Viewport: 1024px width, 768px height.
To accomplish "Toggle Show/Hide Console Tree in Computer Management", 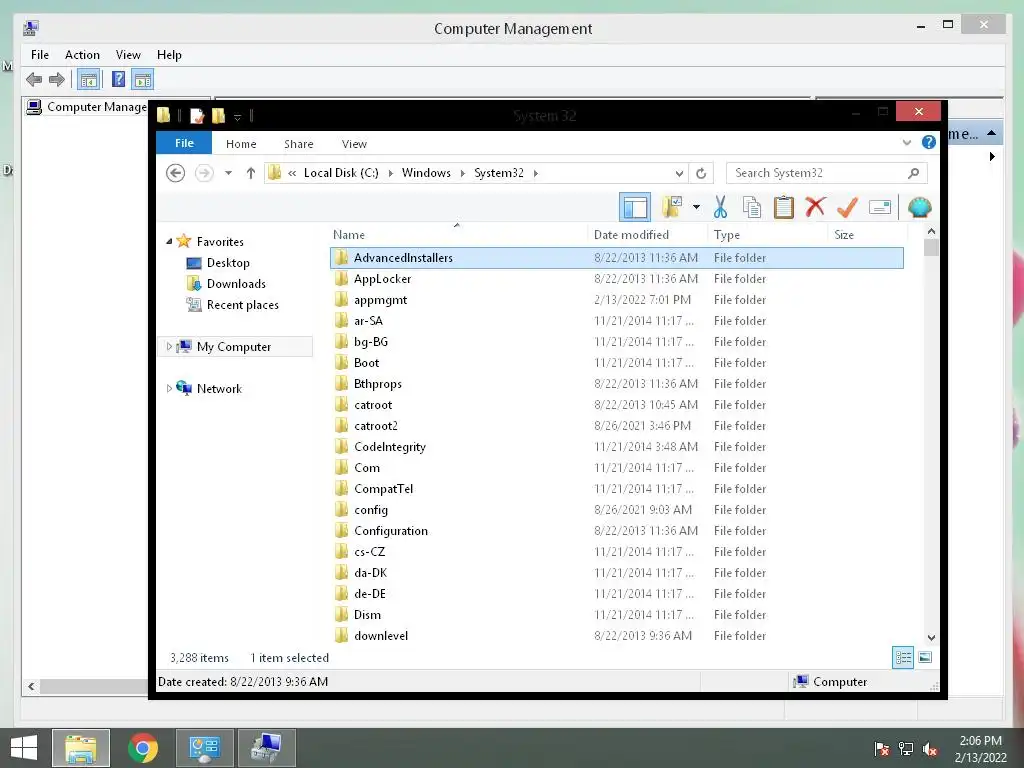I will pyautogui.click(x=88, y=80).
